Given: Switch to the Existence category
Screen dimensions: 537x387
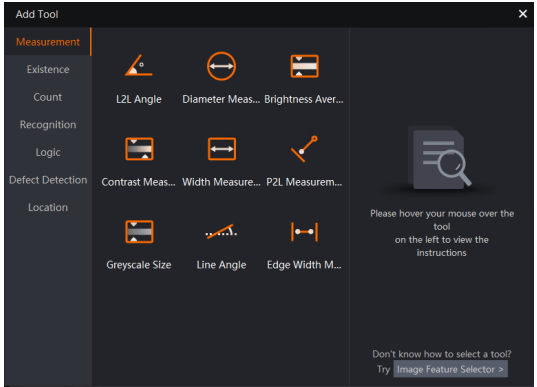Looking at the screenshot, I should 48,70.
